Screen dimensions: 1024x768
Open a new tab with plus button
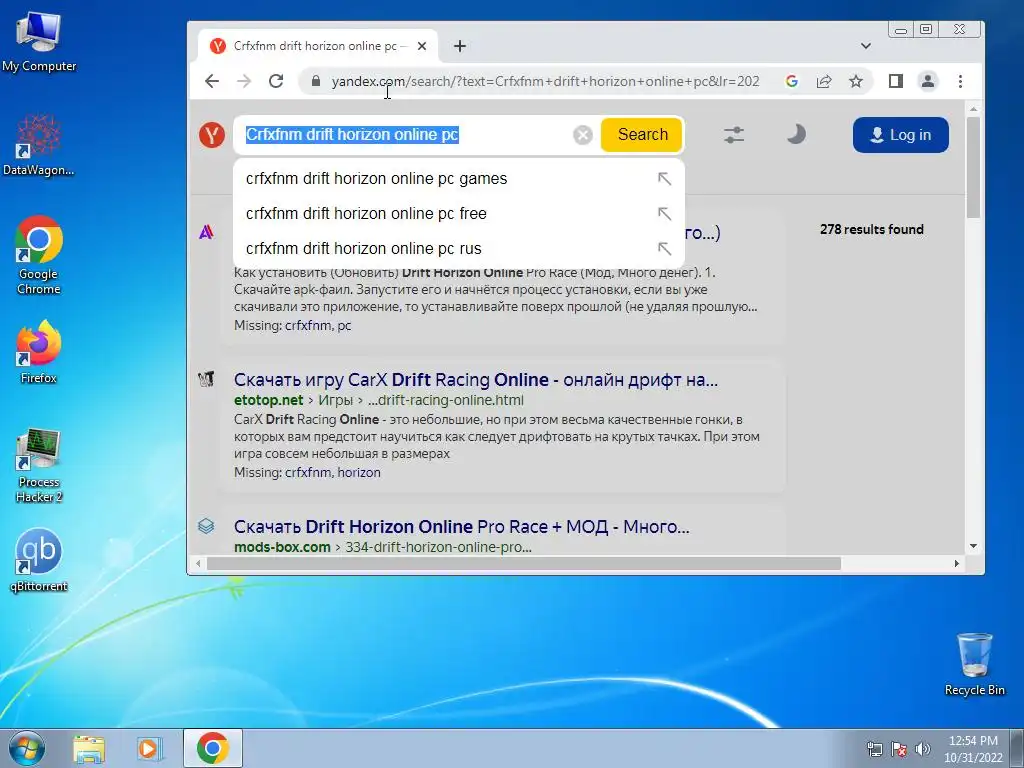click(x=460, y=46)
